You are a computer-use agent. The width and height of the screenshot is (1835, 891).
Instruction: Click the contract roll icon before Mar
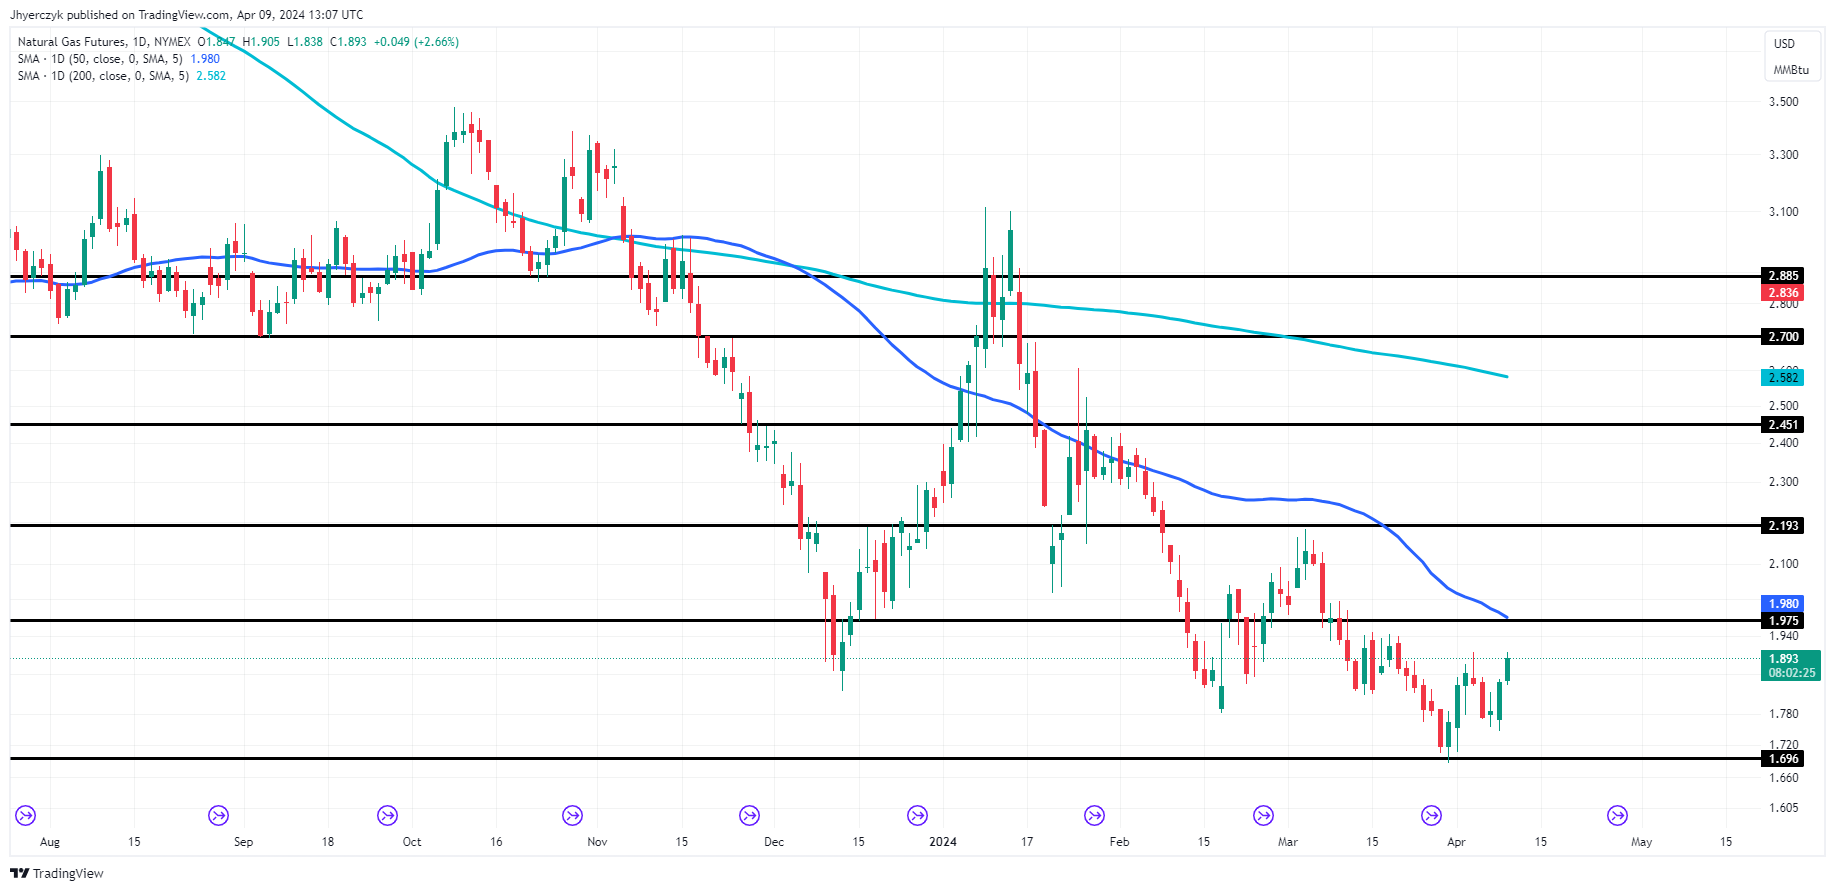1264,816
